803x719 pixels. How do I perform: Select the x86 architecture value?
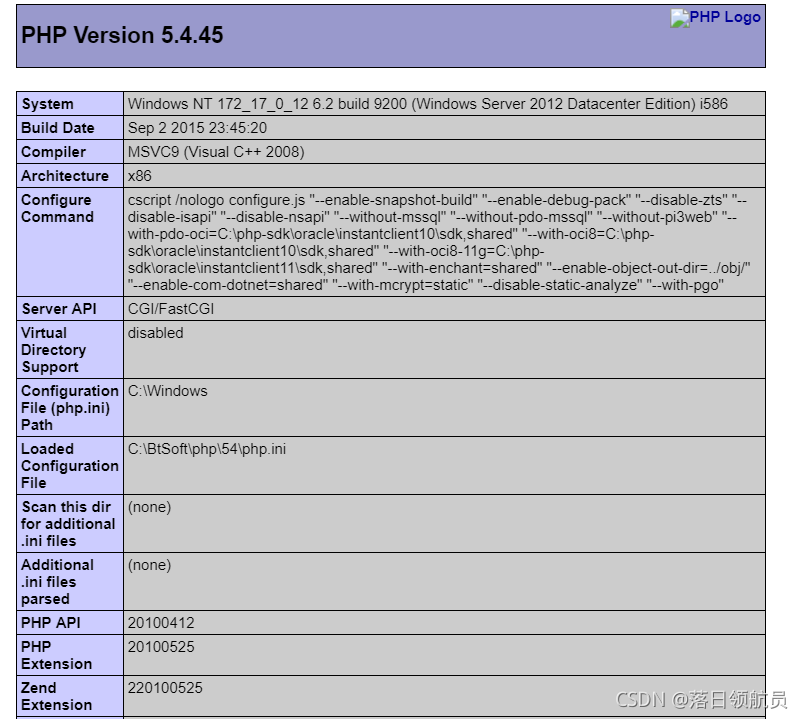click(x=140, y=176)
